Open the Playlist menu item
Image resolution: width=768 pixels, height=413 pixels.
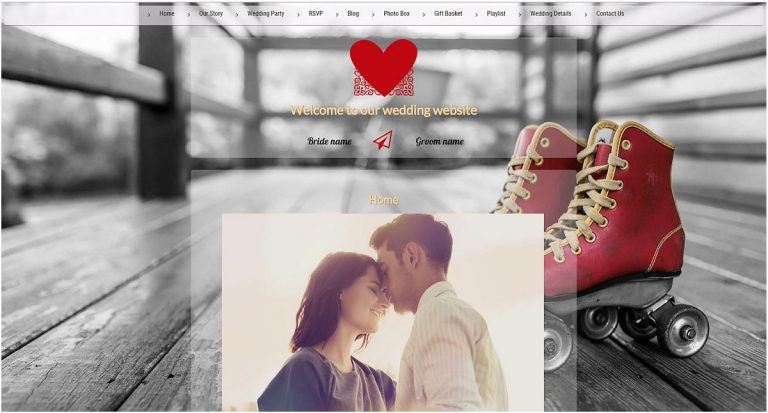click(x=496, y=14)
